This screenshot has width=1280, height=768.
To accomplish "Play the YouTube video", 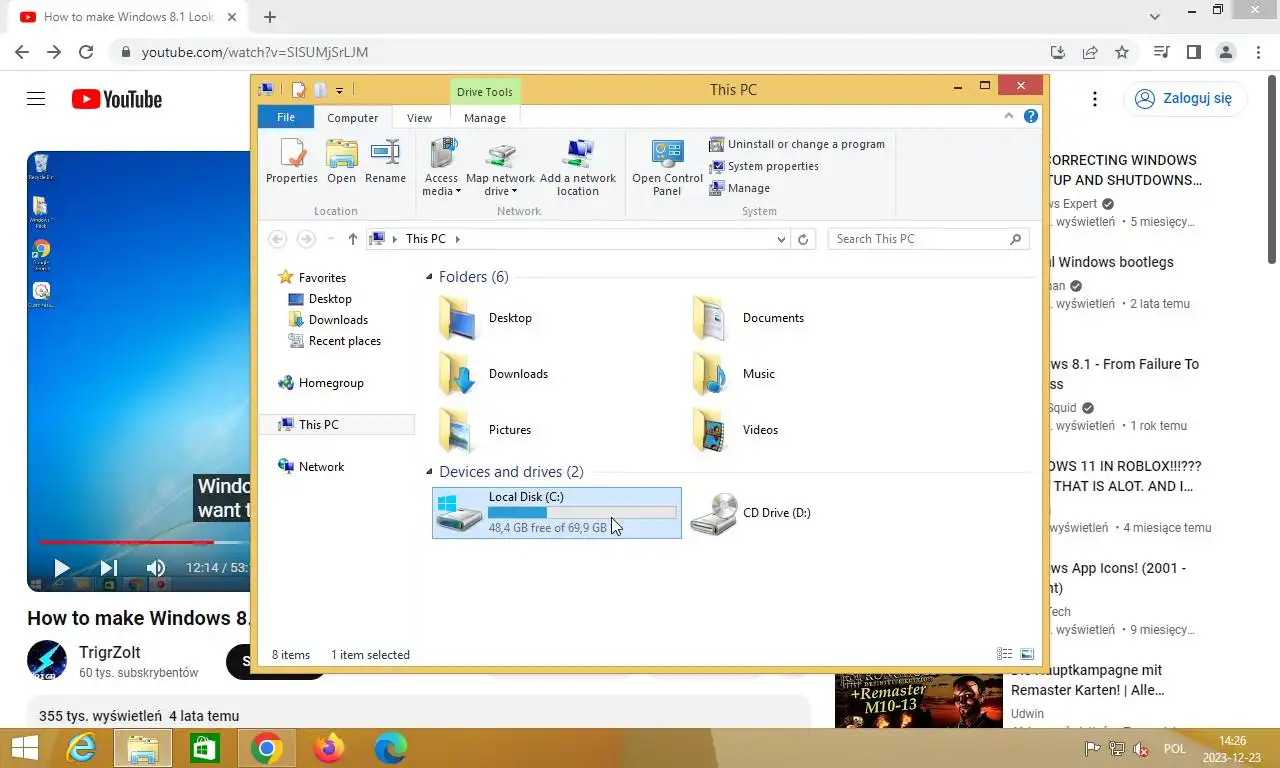I will [61, 568].
